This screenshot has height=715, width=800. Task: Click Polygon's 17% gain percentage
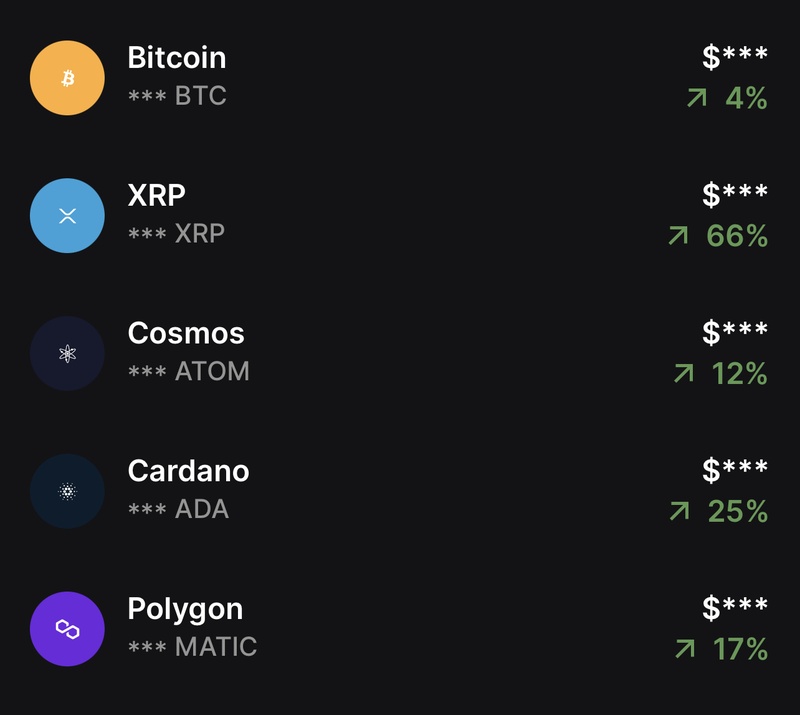tap(740, 649)
